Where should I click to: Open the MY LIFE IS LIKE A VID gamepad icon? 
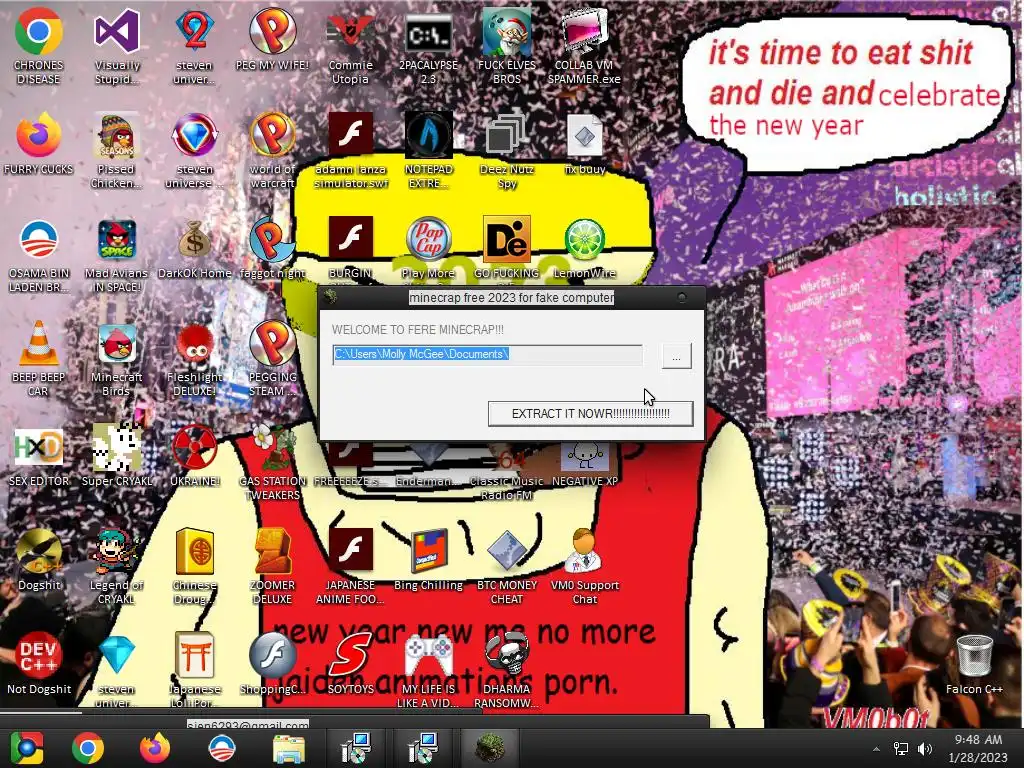tap(428, 656)
